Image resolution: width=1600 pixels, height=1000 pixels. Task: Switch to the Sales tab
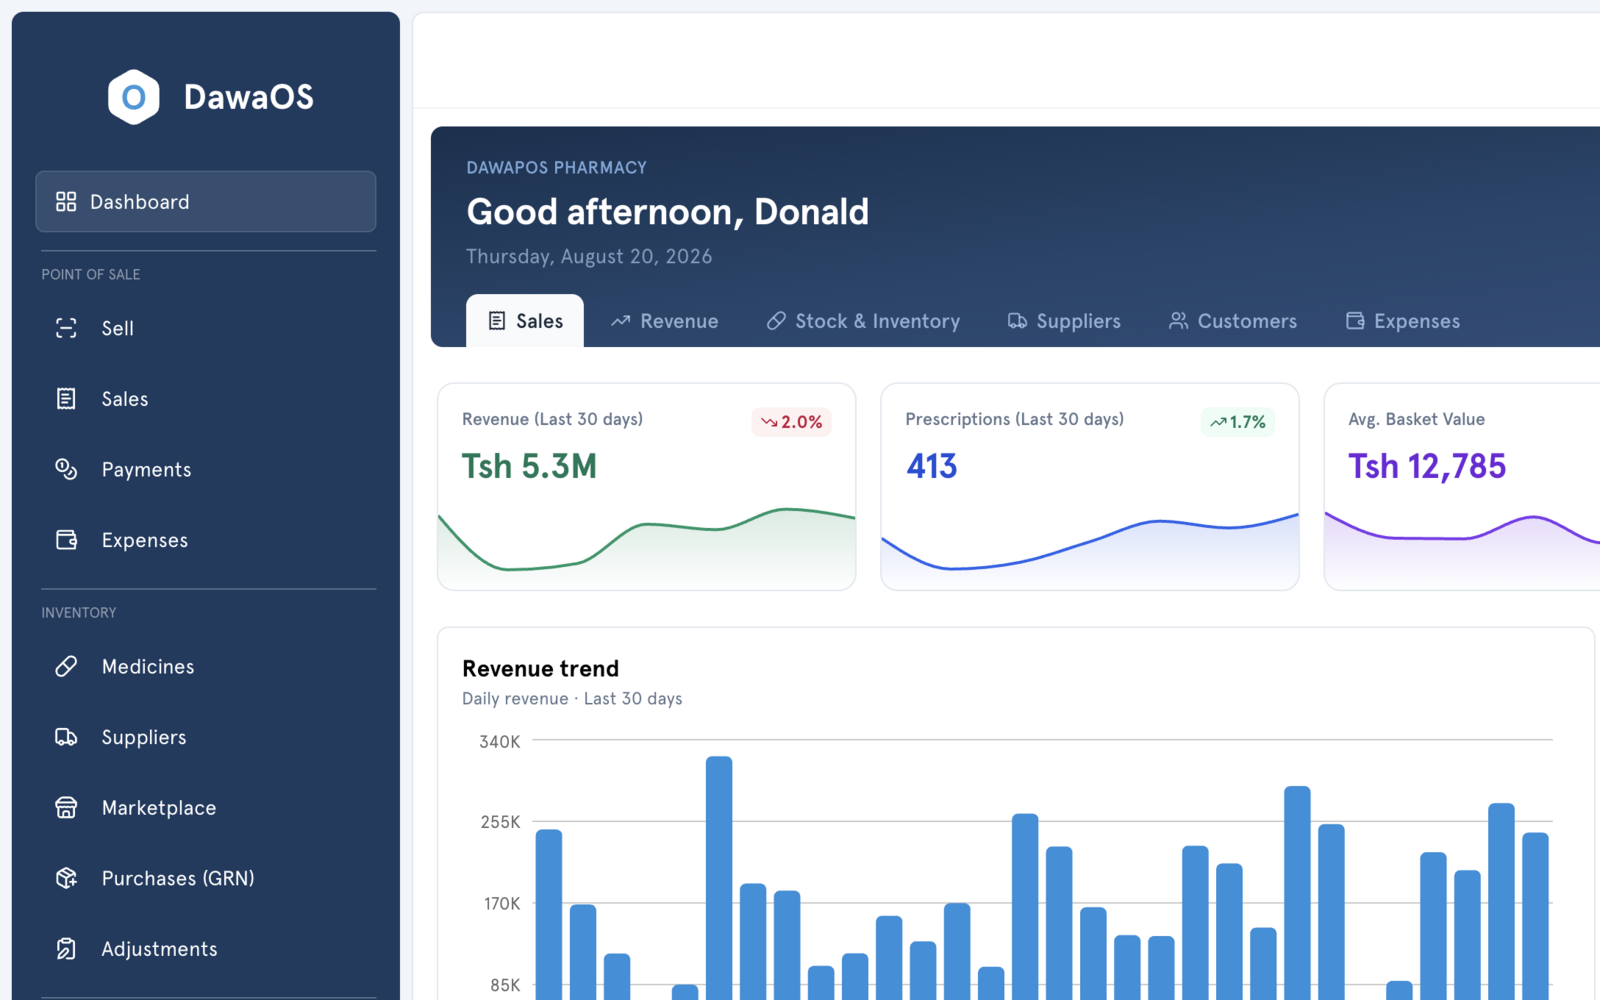[525, 321]
